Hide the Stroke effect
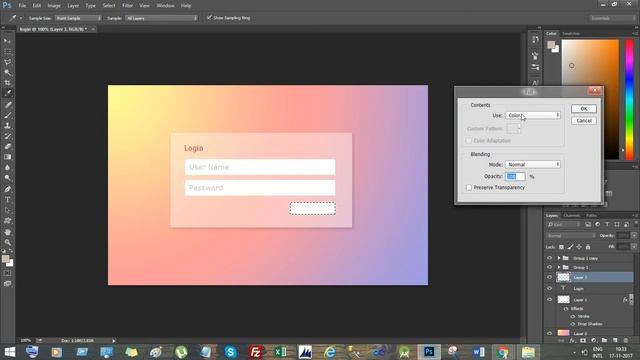Image resolution: width=640 pixels, height=360 pixels. pyautogui.click(x=573, y=316)
